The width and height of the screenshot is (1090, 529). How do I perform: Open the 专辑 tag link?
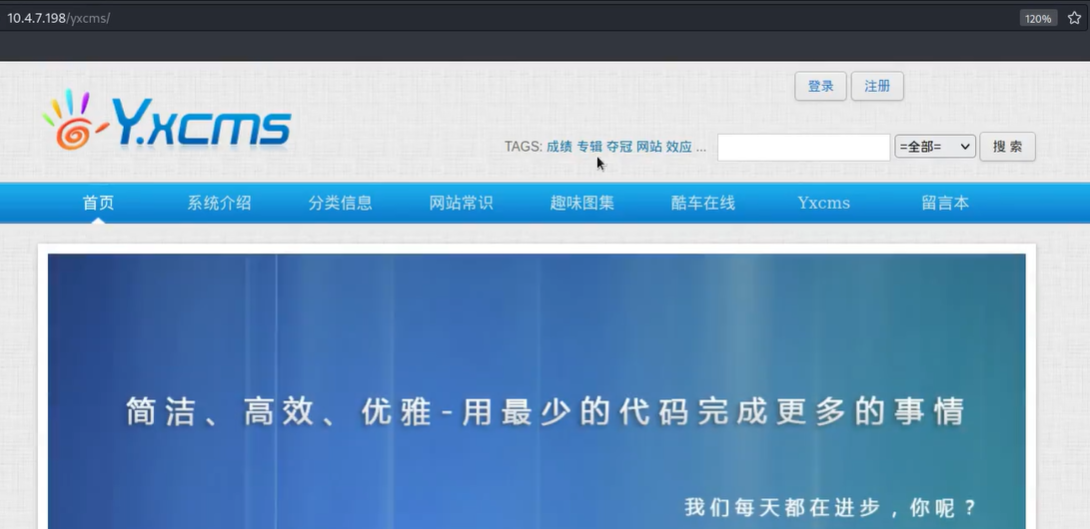pyautogui.click(x=589, y=147)
